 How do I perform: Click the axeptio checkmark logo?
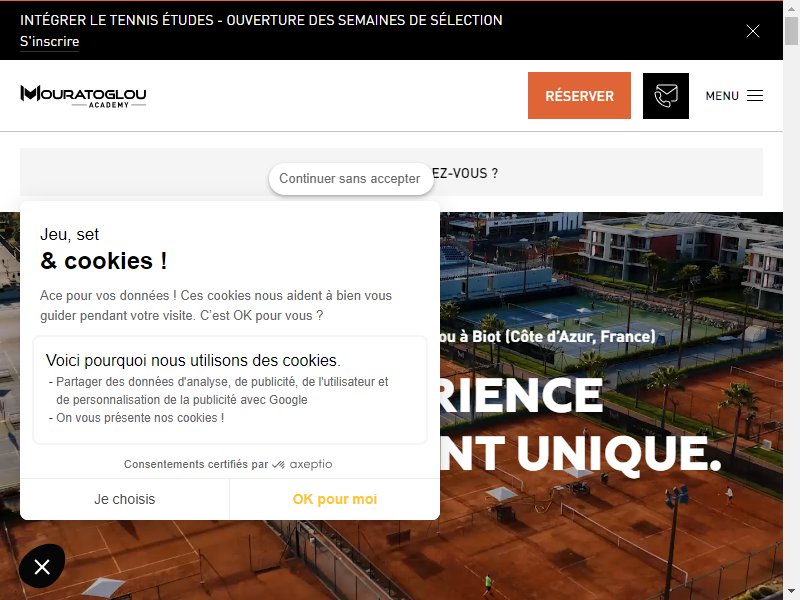point(278,464)
